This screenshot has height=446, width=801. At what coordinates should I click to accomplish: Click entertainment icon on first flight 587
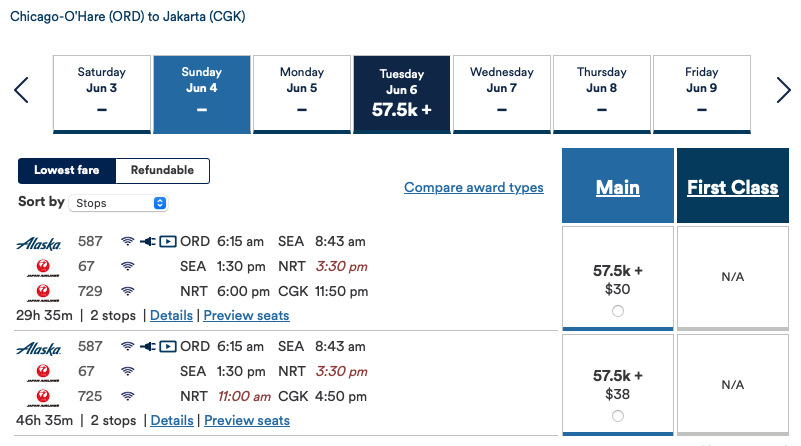coord(168,241)
